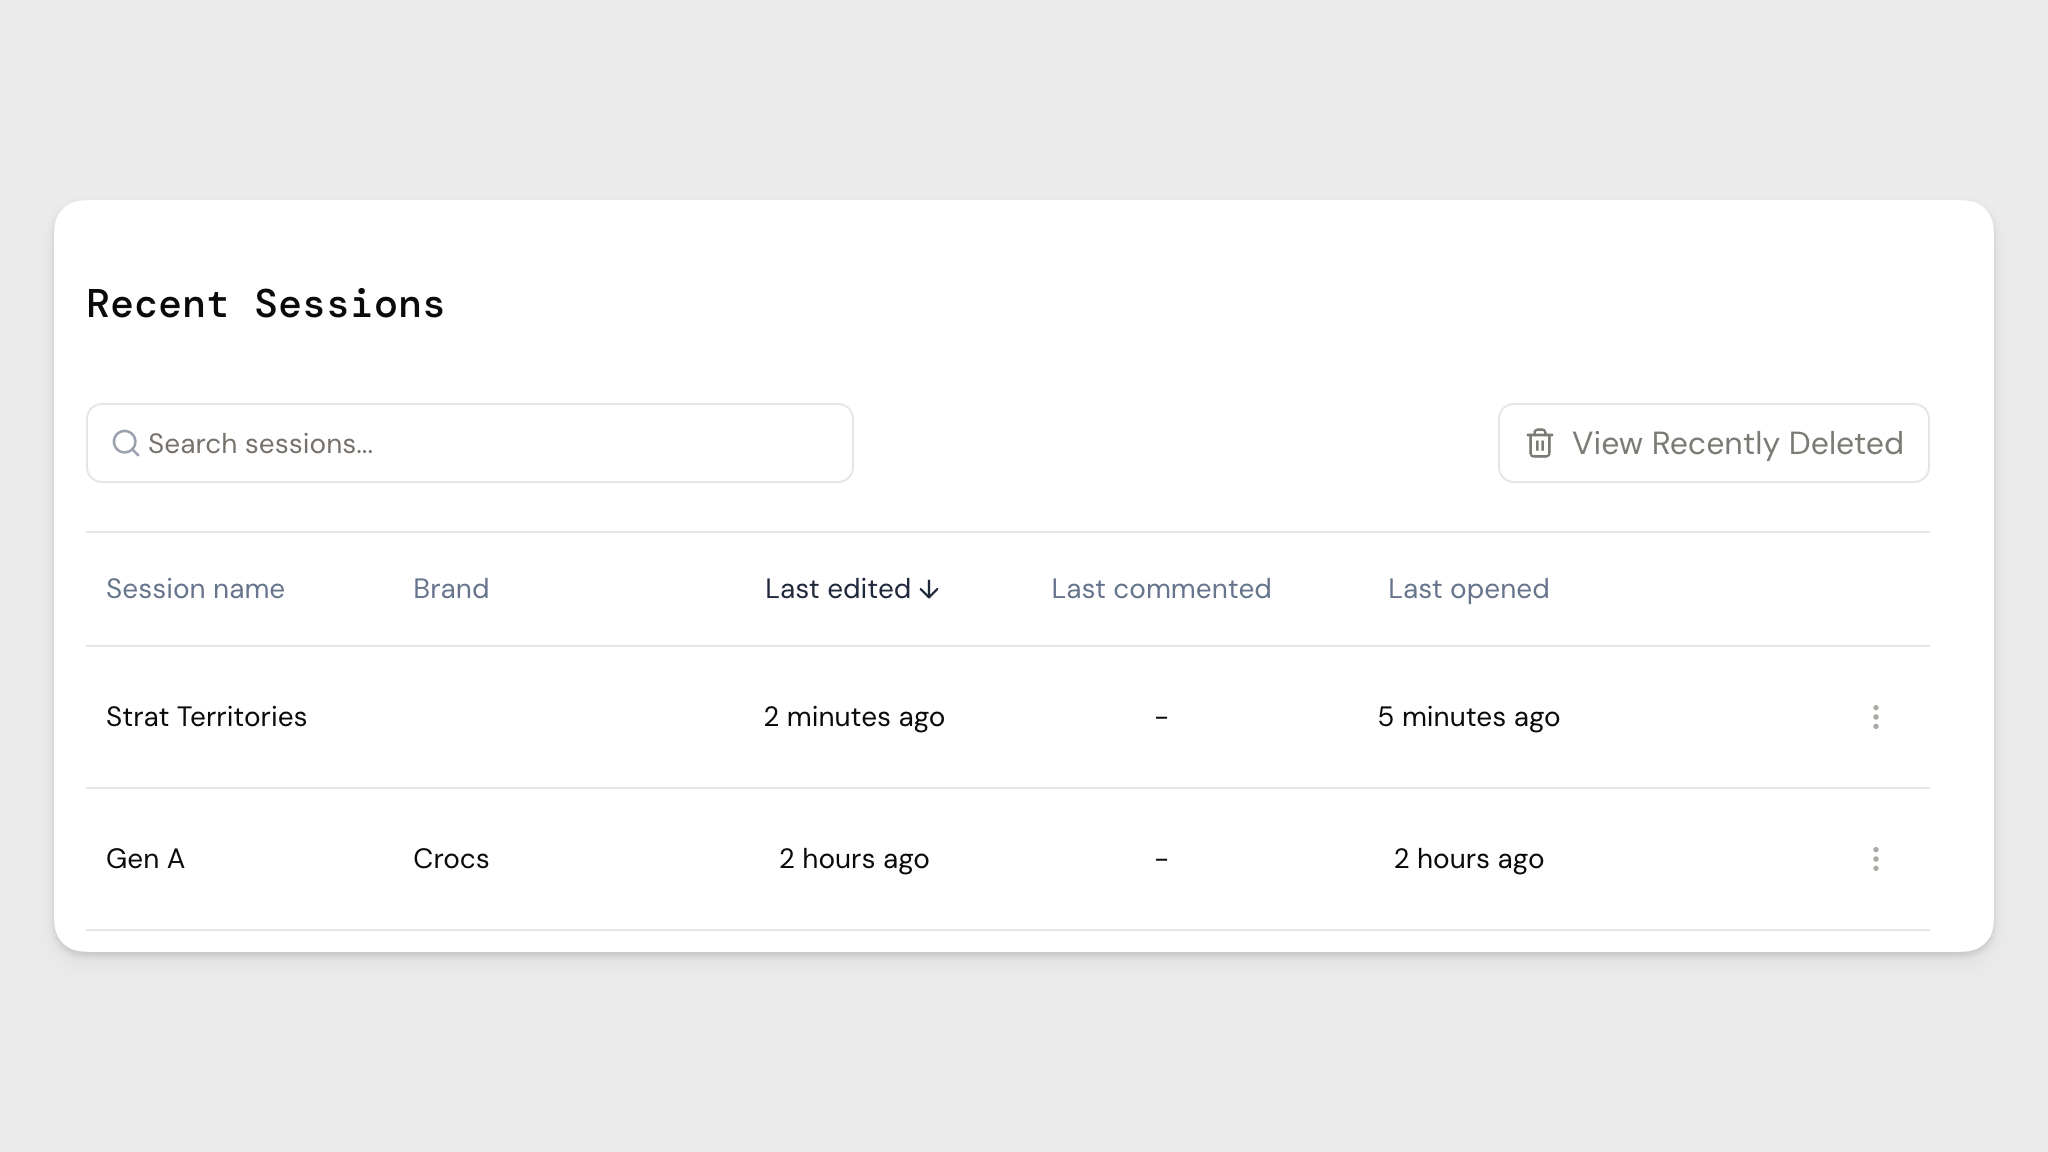Screen dimensions: 2048x1152
Task: Click the Last edited sort arrow
Action: pyautogui.click(x=929, y=590)
